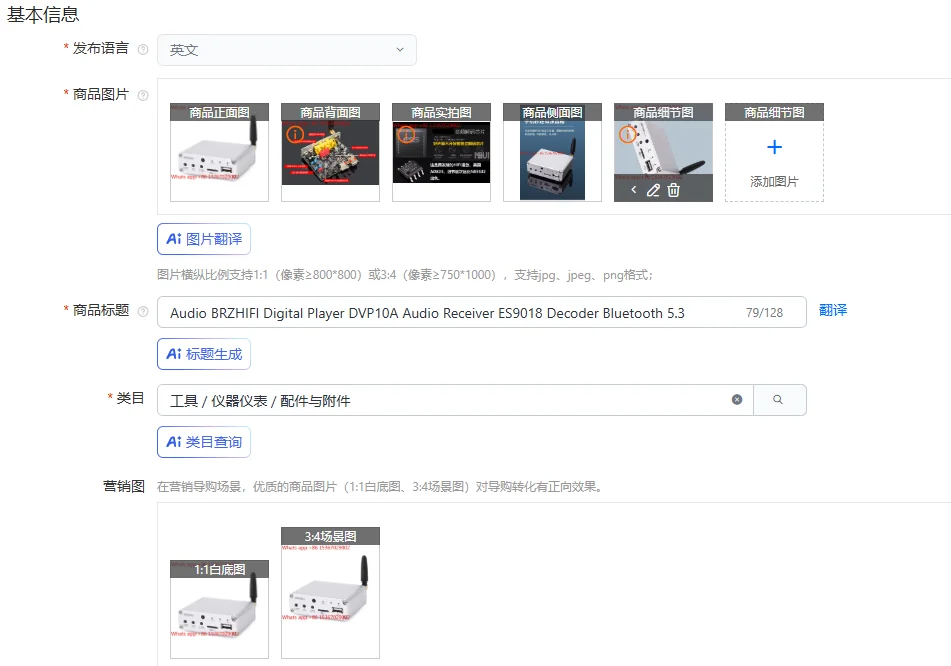
Task: Click the 营销图 description text
Action: point(380,486)
